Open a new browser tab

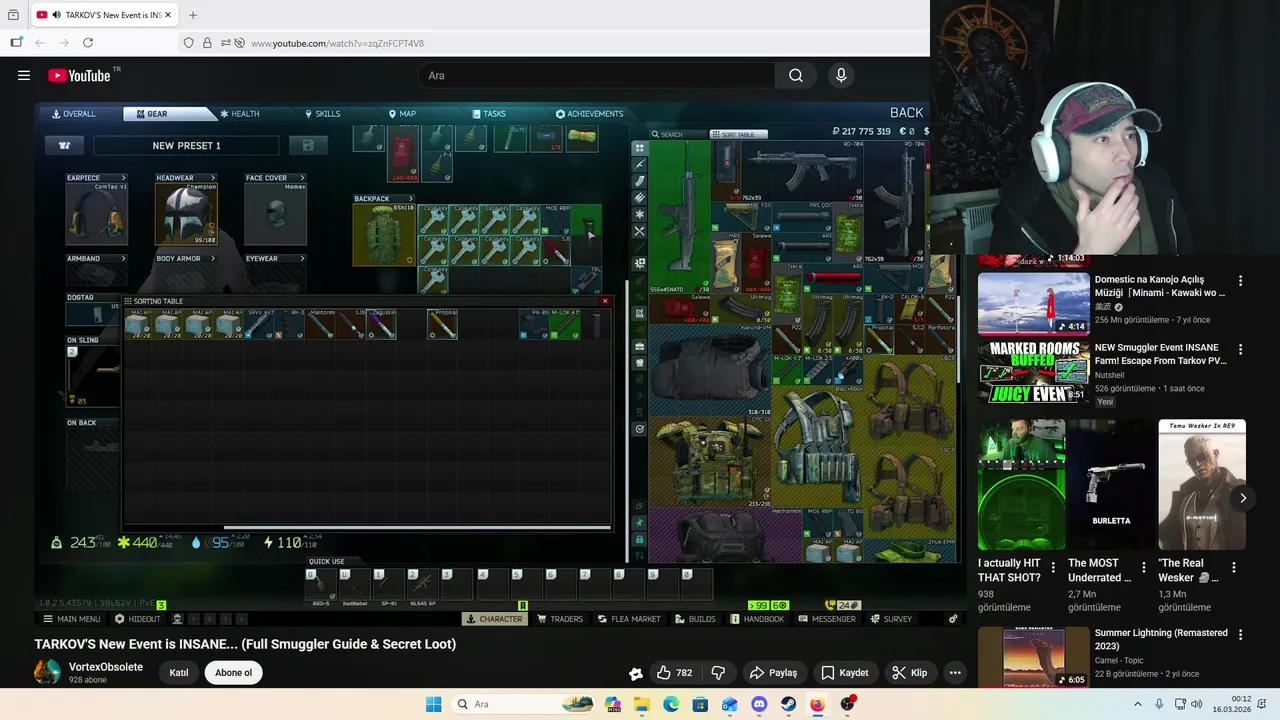[193, 15]
